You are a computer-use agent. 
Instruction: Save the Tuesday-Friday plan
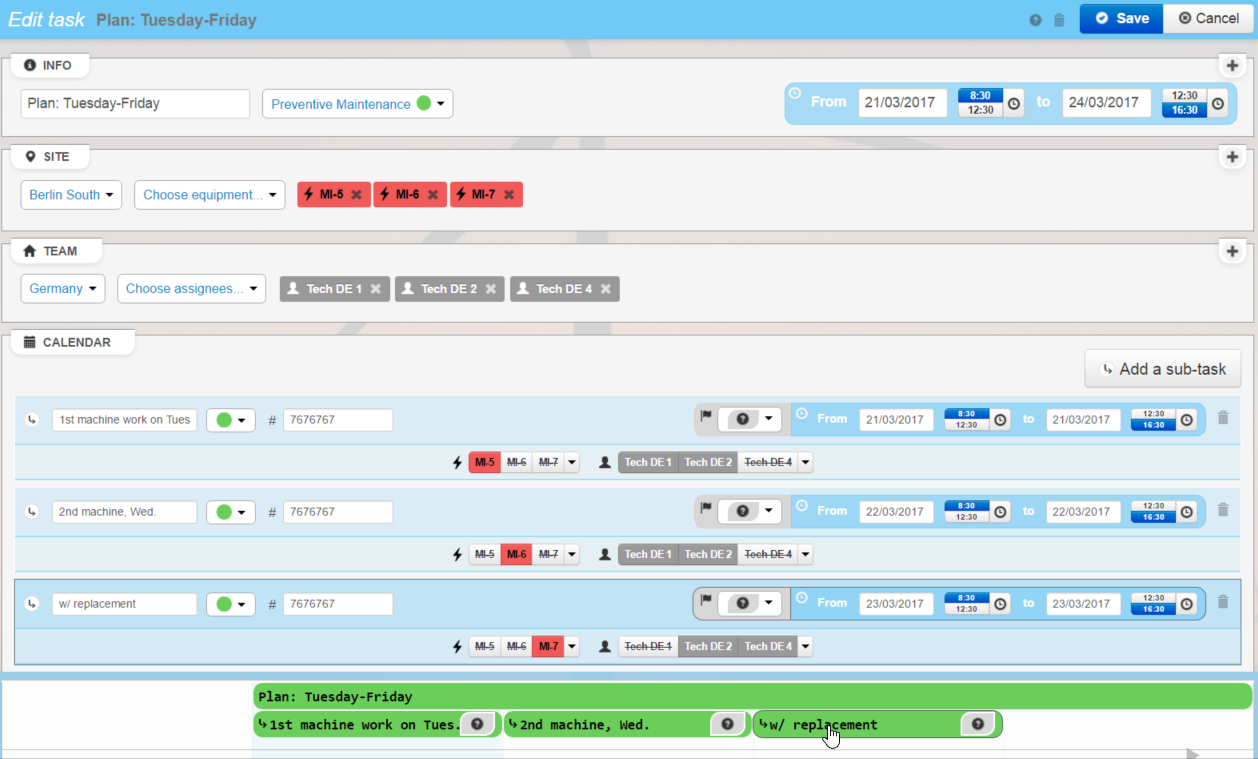point(1120,17)
